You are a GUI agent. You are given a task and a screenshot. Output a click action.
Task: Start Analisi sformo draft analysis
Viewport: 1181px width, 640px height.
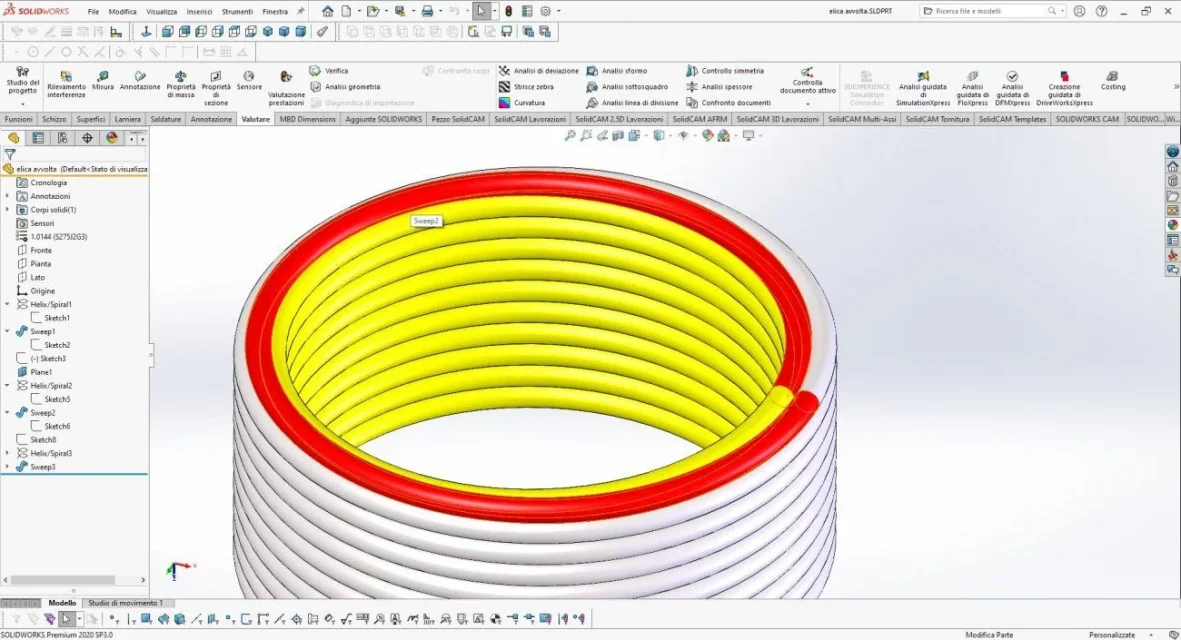[x=616, y=71]
